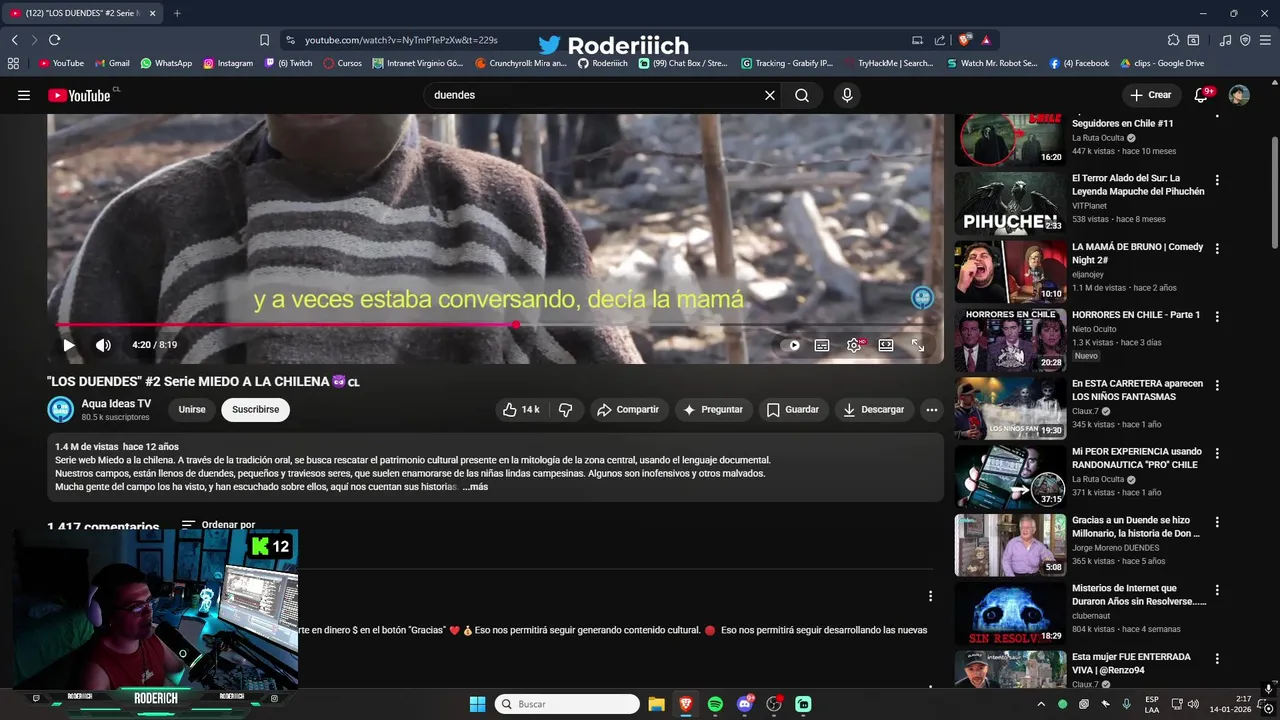Open options for En ESTA CARRETERA video
Screen dimensions: 1280x720
(x=1217, y=385)
